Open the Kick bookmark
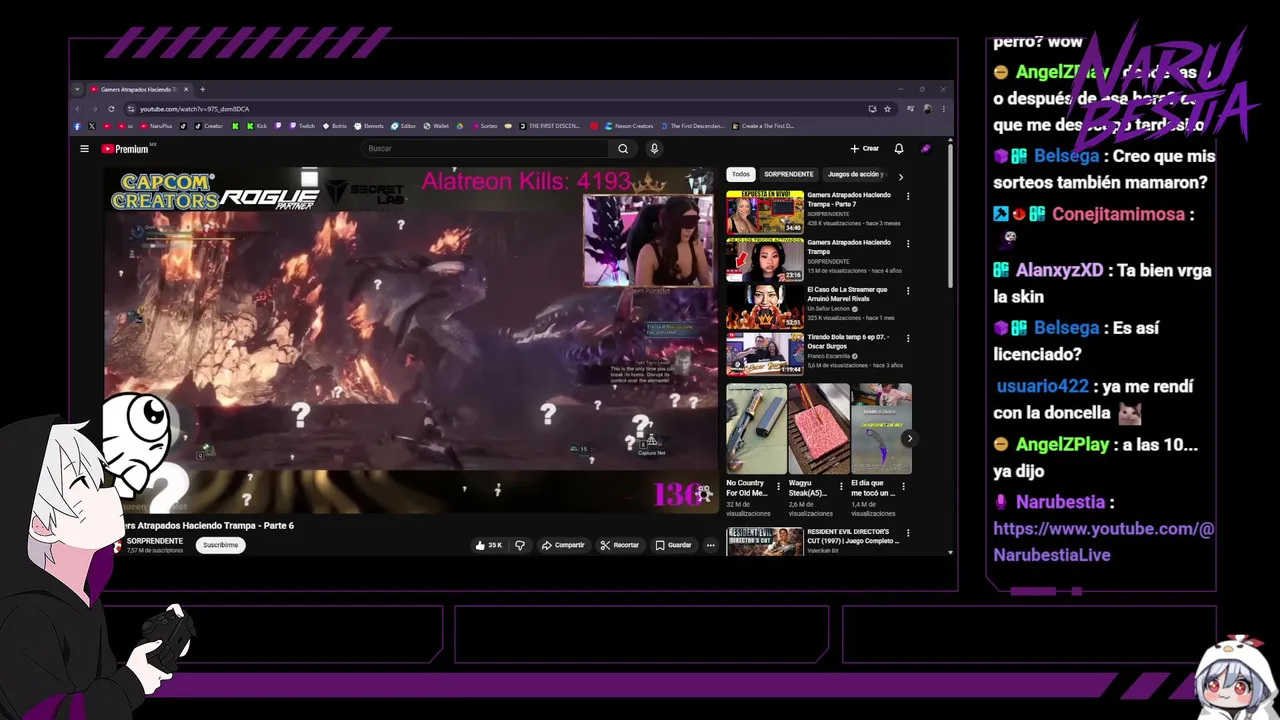This screenshot has width=1280, height=720. tap(257, 126)
